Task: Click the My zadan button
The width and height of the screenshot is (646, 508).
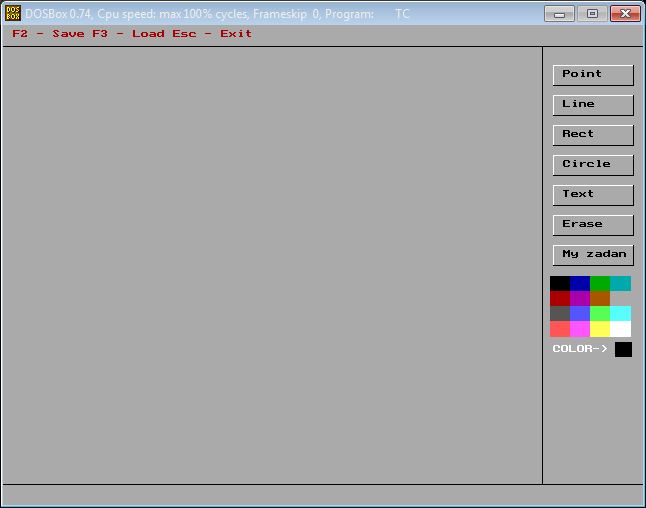Action: (x=593, y=255)
